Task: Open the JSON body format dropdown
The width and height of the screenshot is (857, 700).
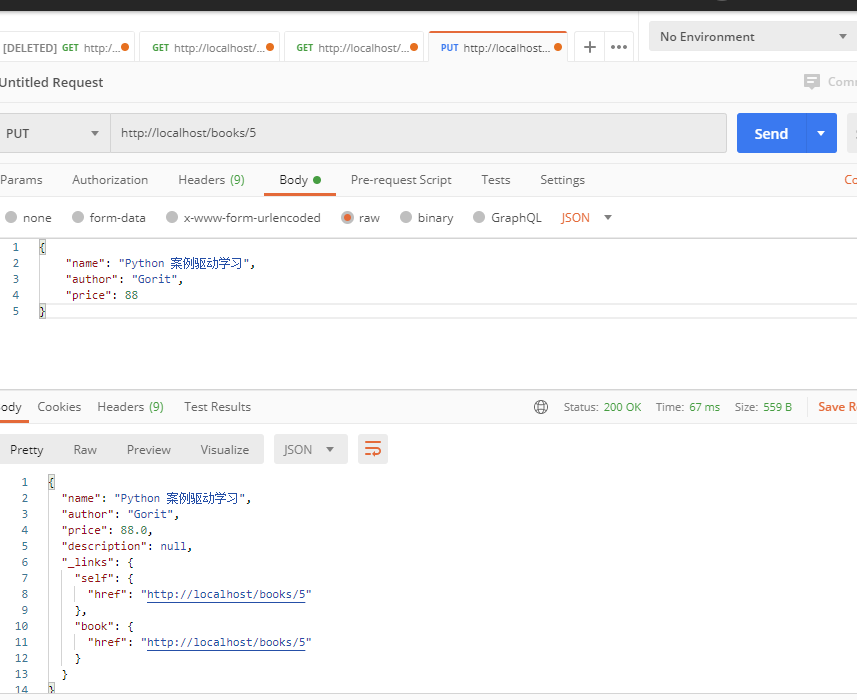Action: [x=587, y=217]
